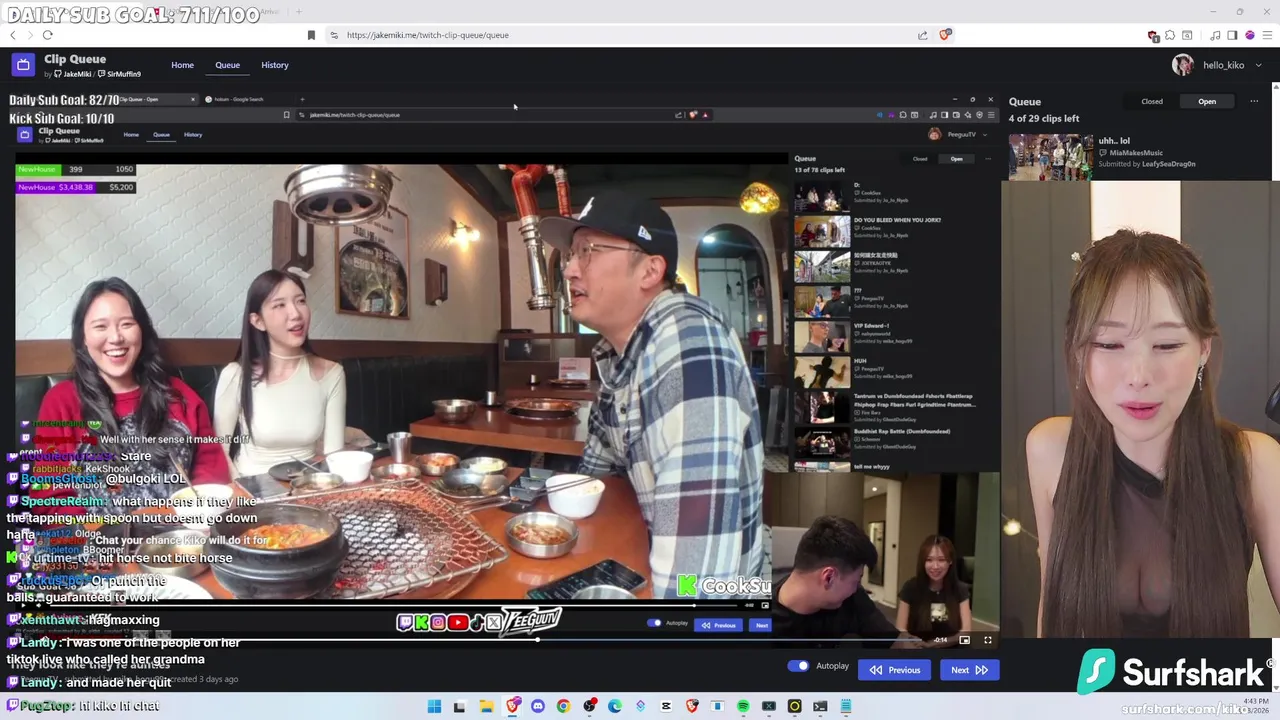Select the 'VIP Edward-1' clip in inner queue
Image resolution: width=1280 pixels, height=720 pixels.
coord(871,326)
